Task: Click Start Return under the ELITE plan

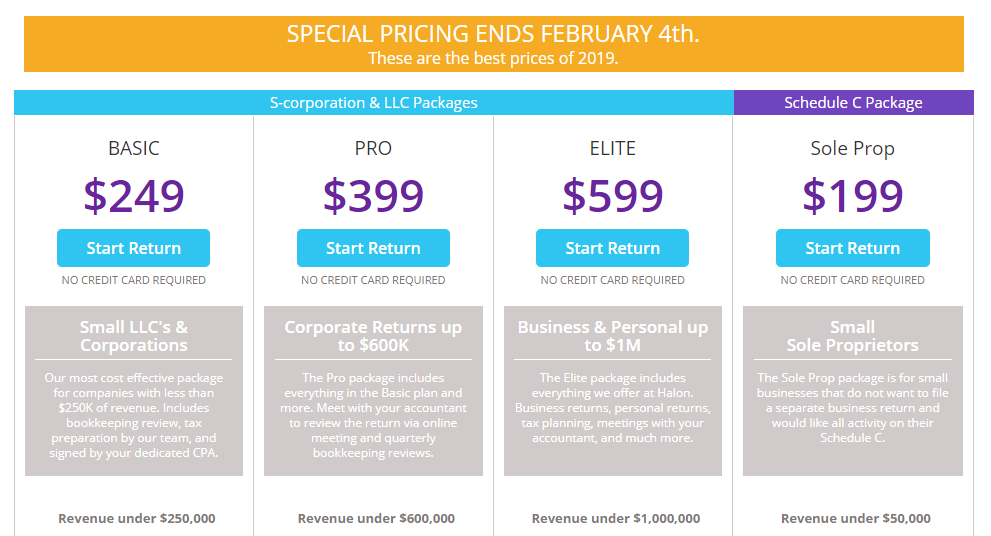Action: [x=612, y=248]
